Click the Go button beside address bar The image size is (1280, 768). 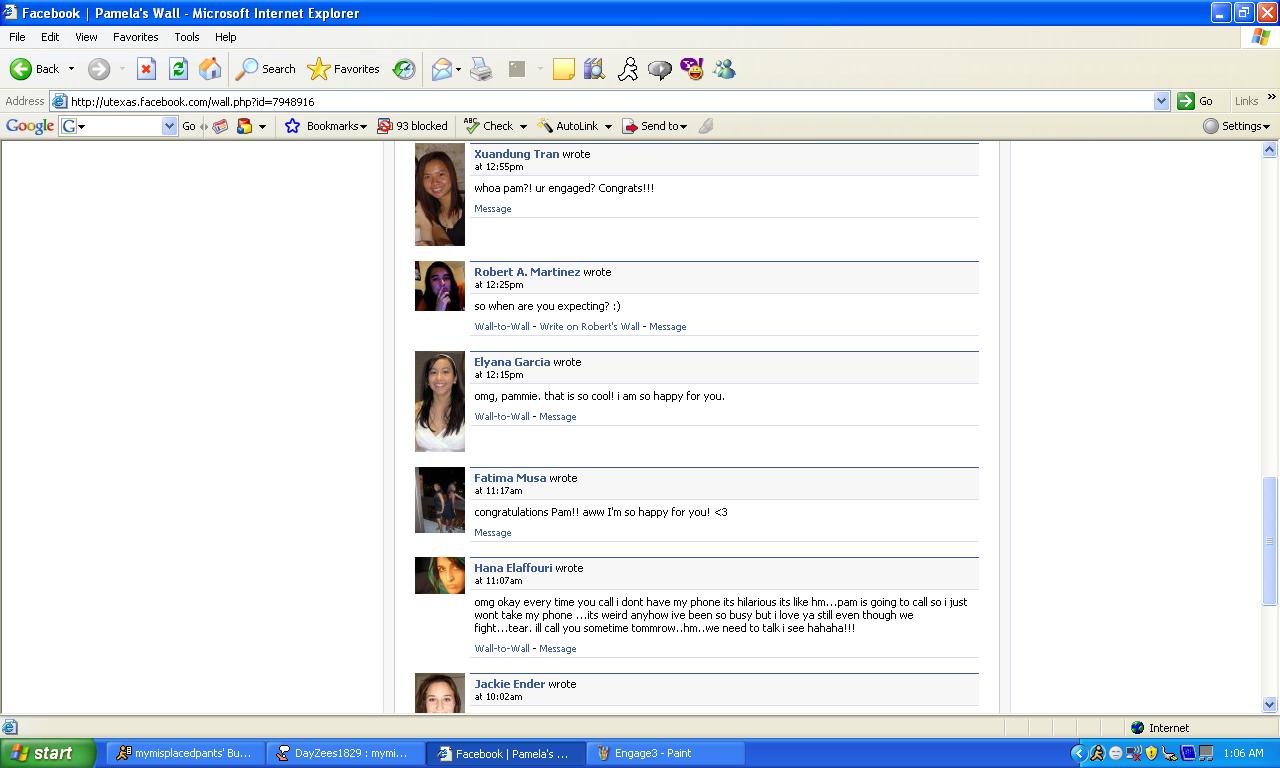[1195, 101]
